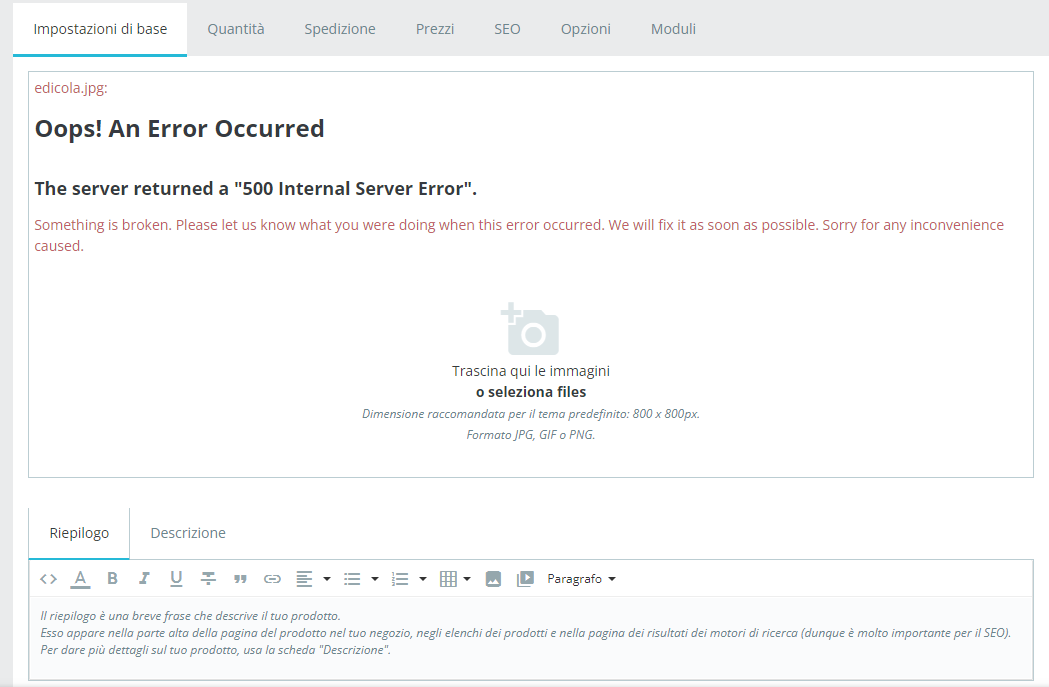This screenshot has height=687, width=1049.
Task: Click 'o seleziona files' upload link
Action: pos(531,392)
